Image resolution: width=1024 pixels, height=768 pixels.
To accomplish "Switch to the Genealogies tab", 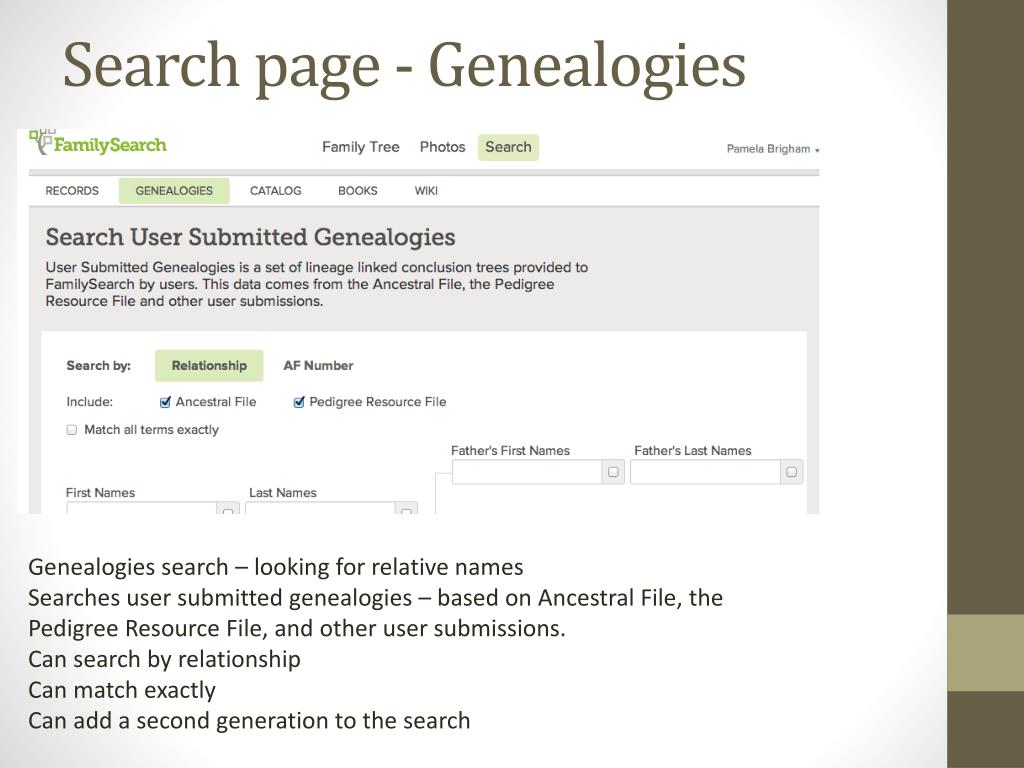I will [174, 191].
